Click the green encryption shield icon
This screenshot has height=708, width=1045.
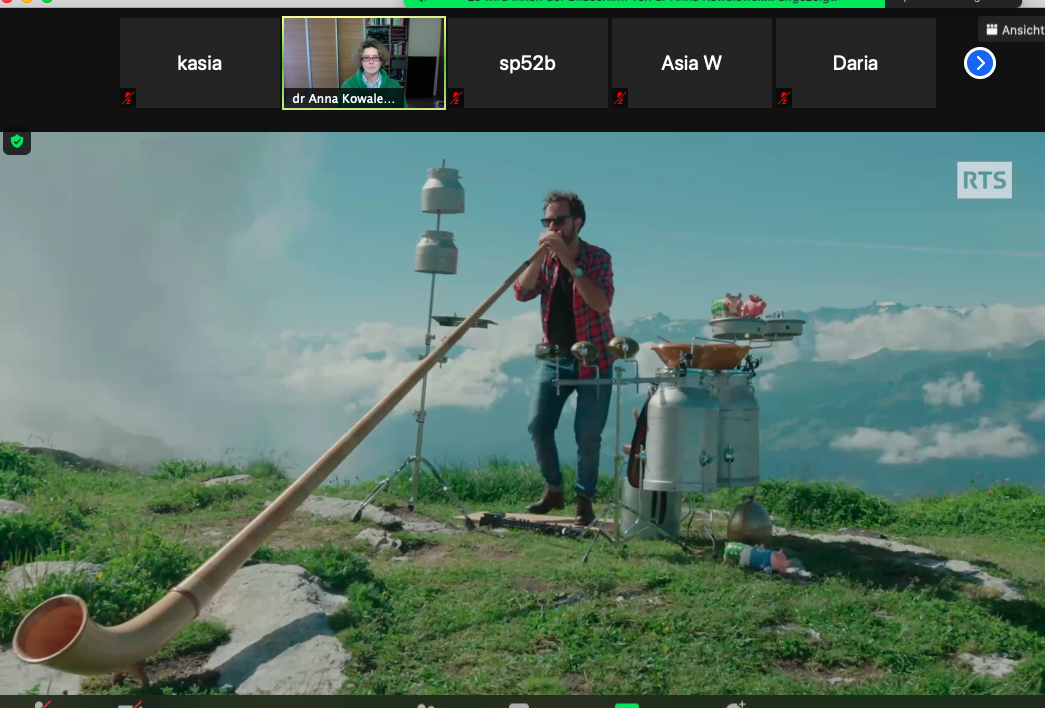pyautogui.click(x=16, y=142)
